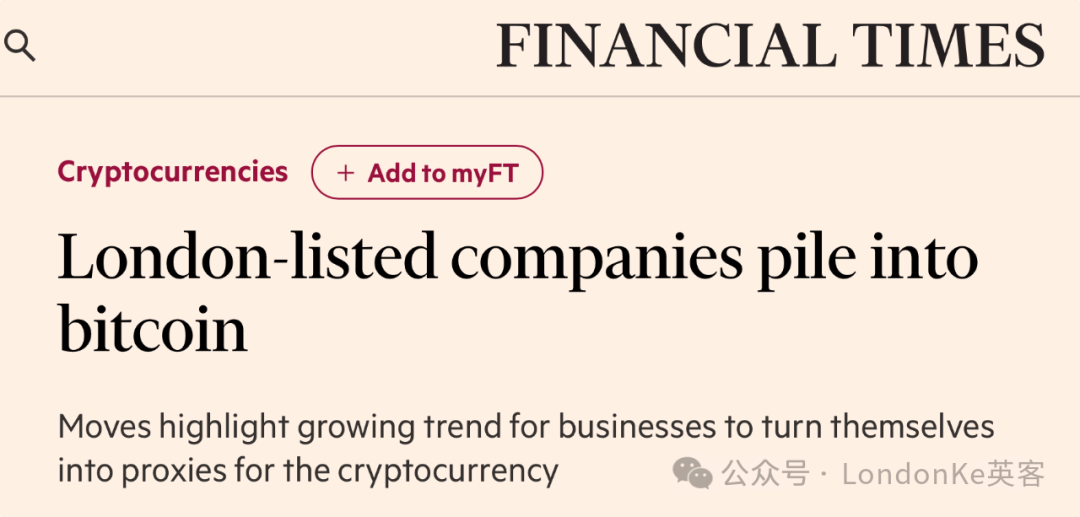1080x517 pixels.
Task: Click the LondonKe英客 watermark text
Action: click(944, 474)
